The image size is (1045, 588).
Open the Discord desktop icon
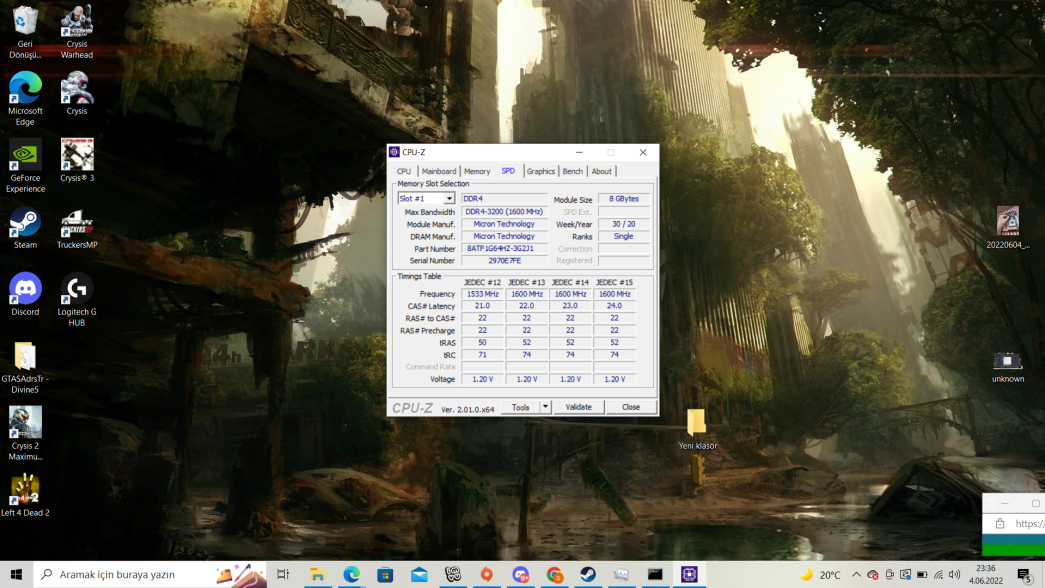point(25,290)
